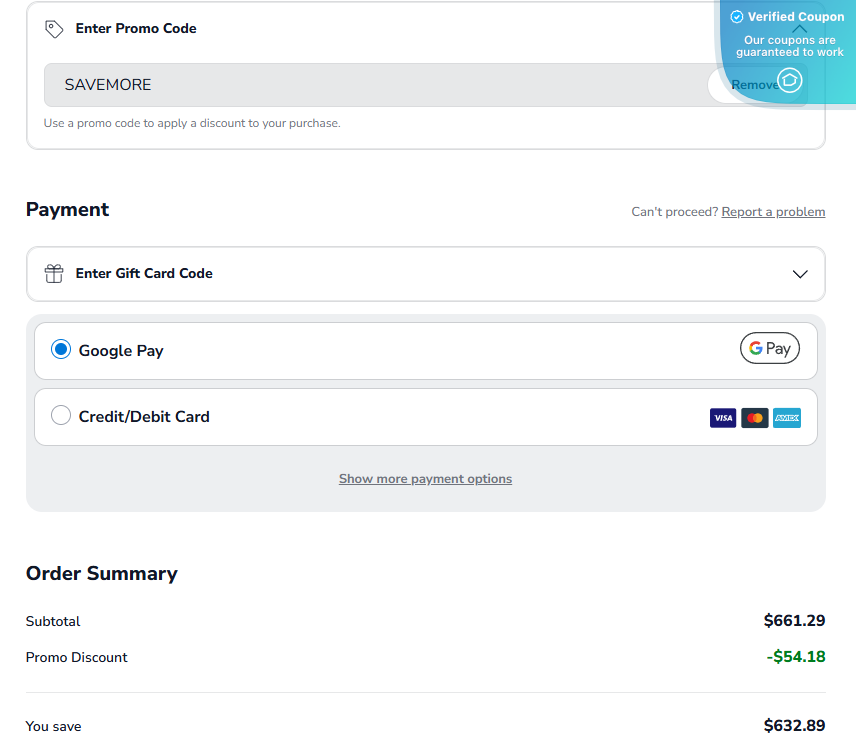Image resolution: width=856 pixels, height=751 pixels.
Task: Click the gift box icon
Action: 54,273
